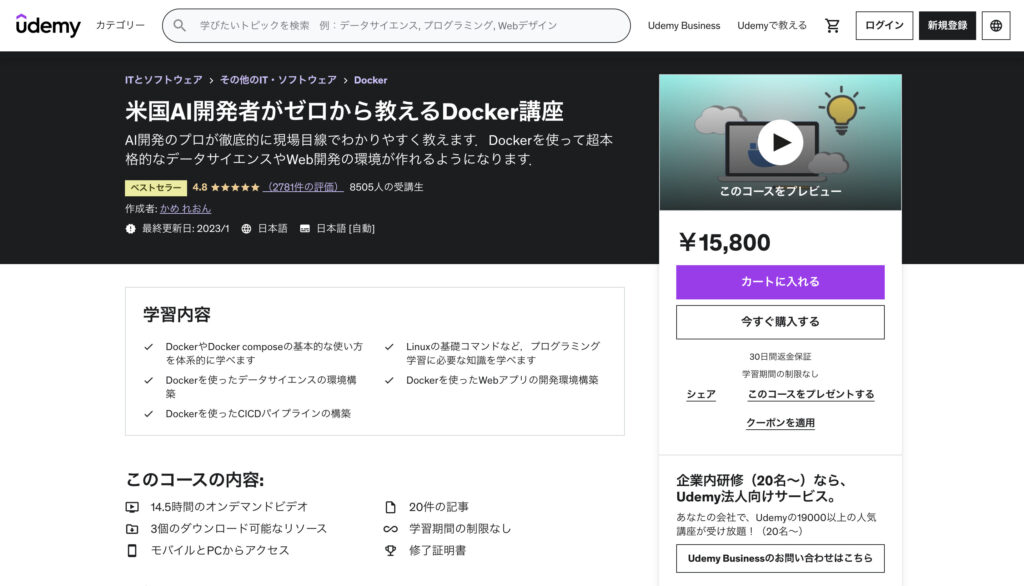Click the on-demand video icon

(132, 507)
